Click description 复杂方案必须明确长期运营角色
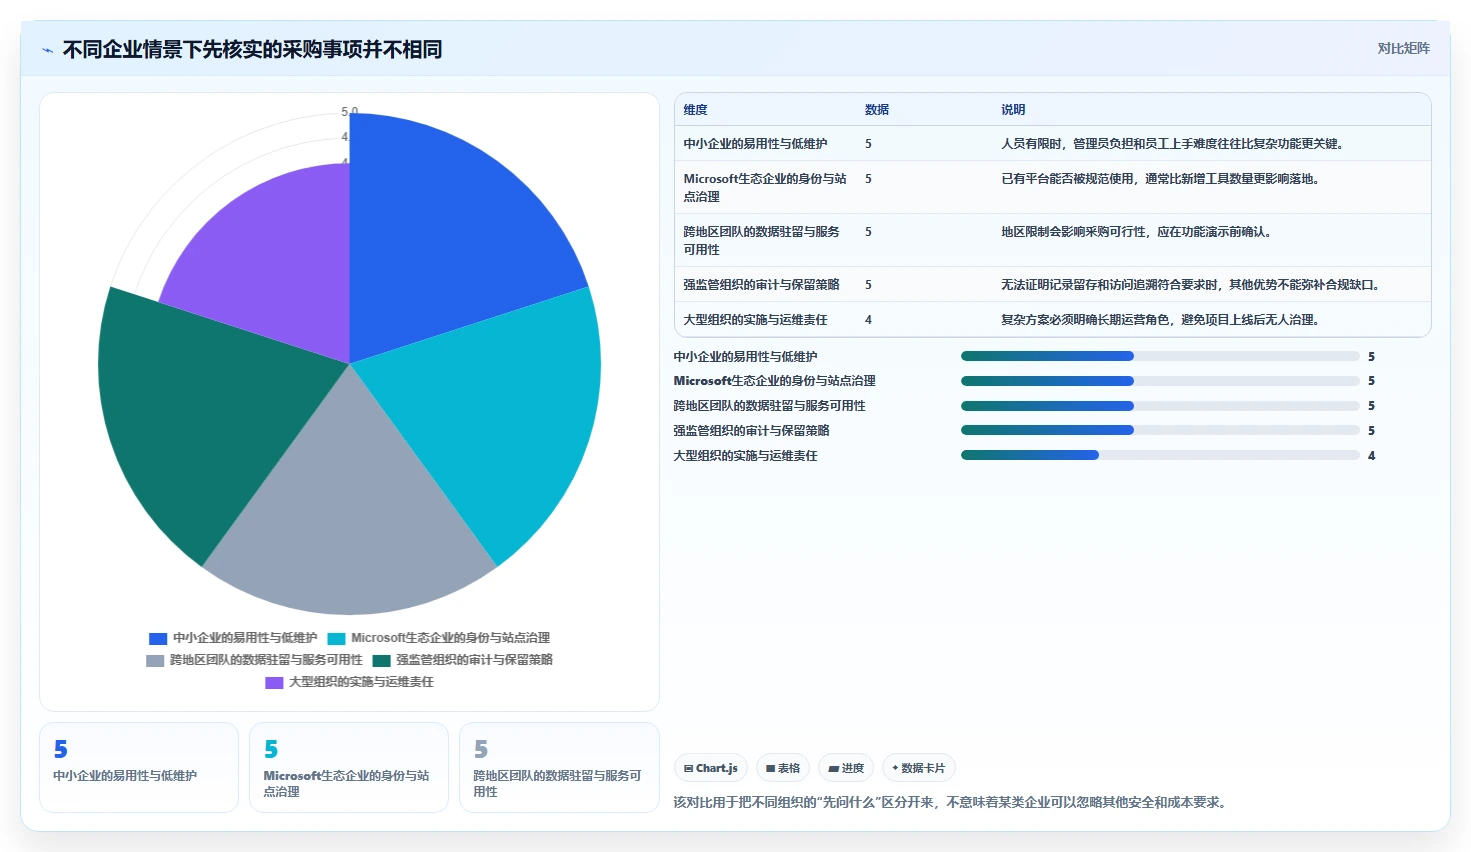The width and height of the screenshot is (1471, 852). point(1160,320)
